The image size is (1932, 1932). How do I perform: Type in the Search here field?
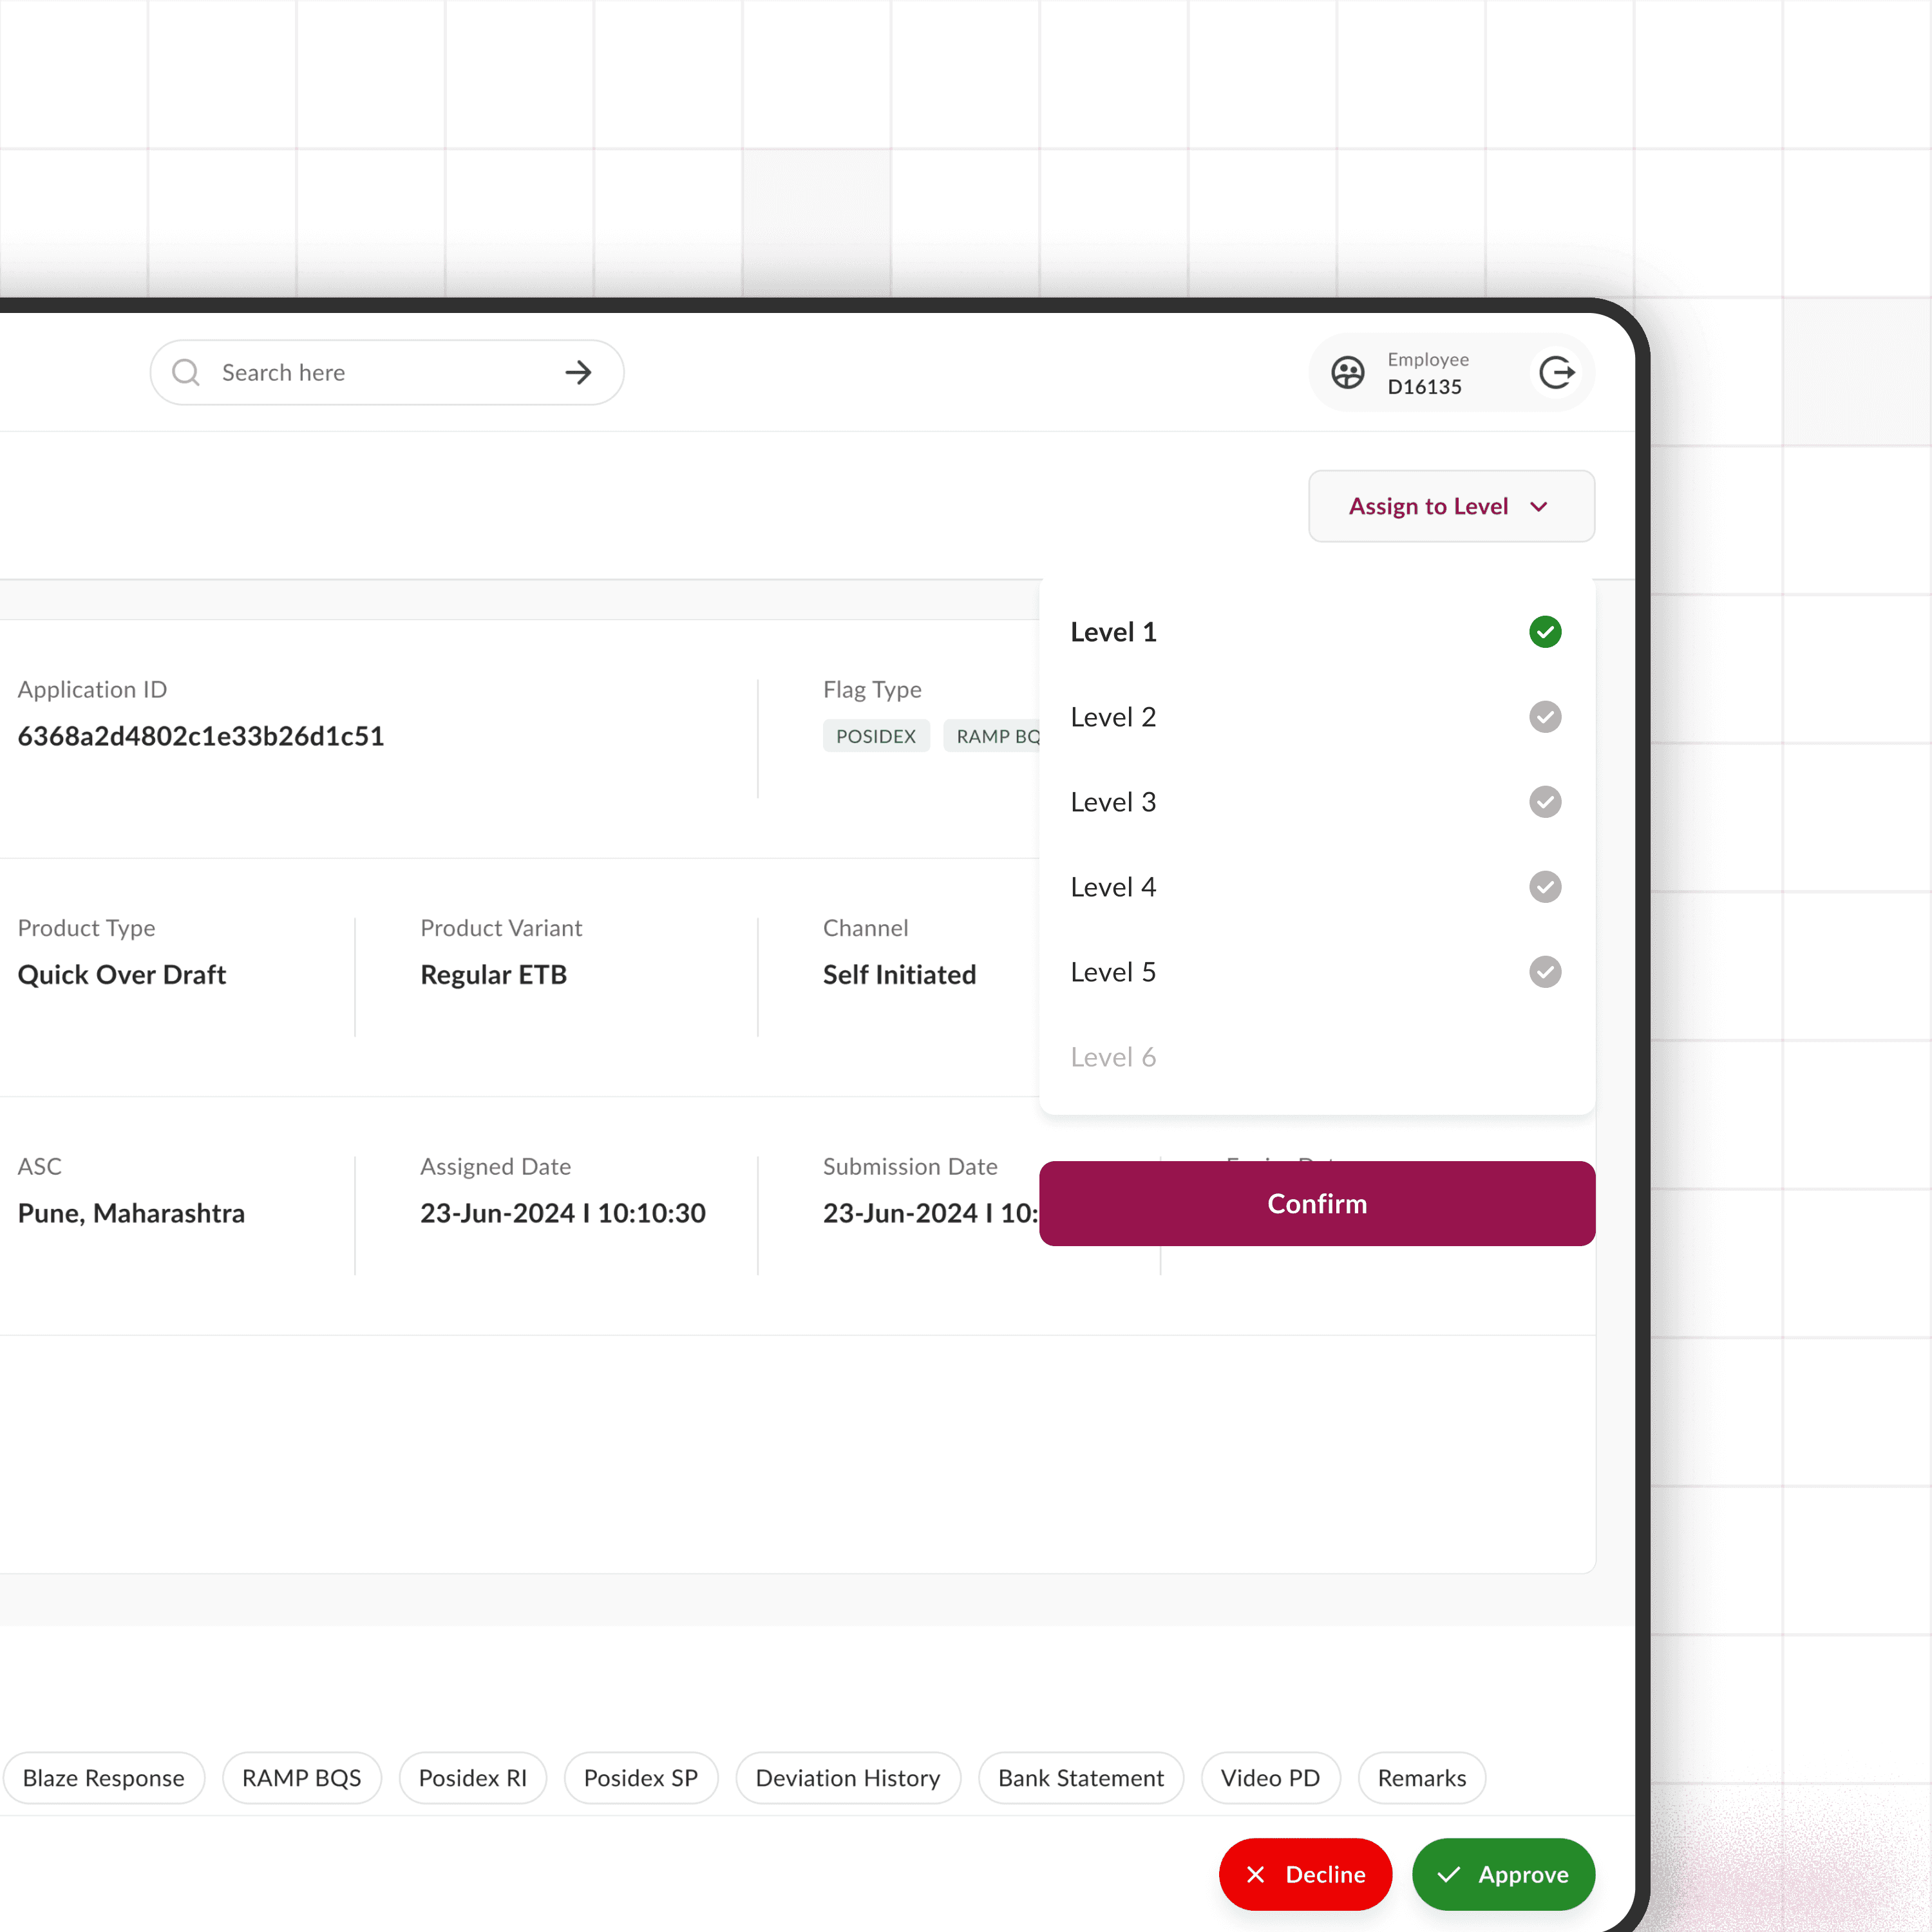point(380,372)
